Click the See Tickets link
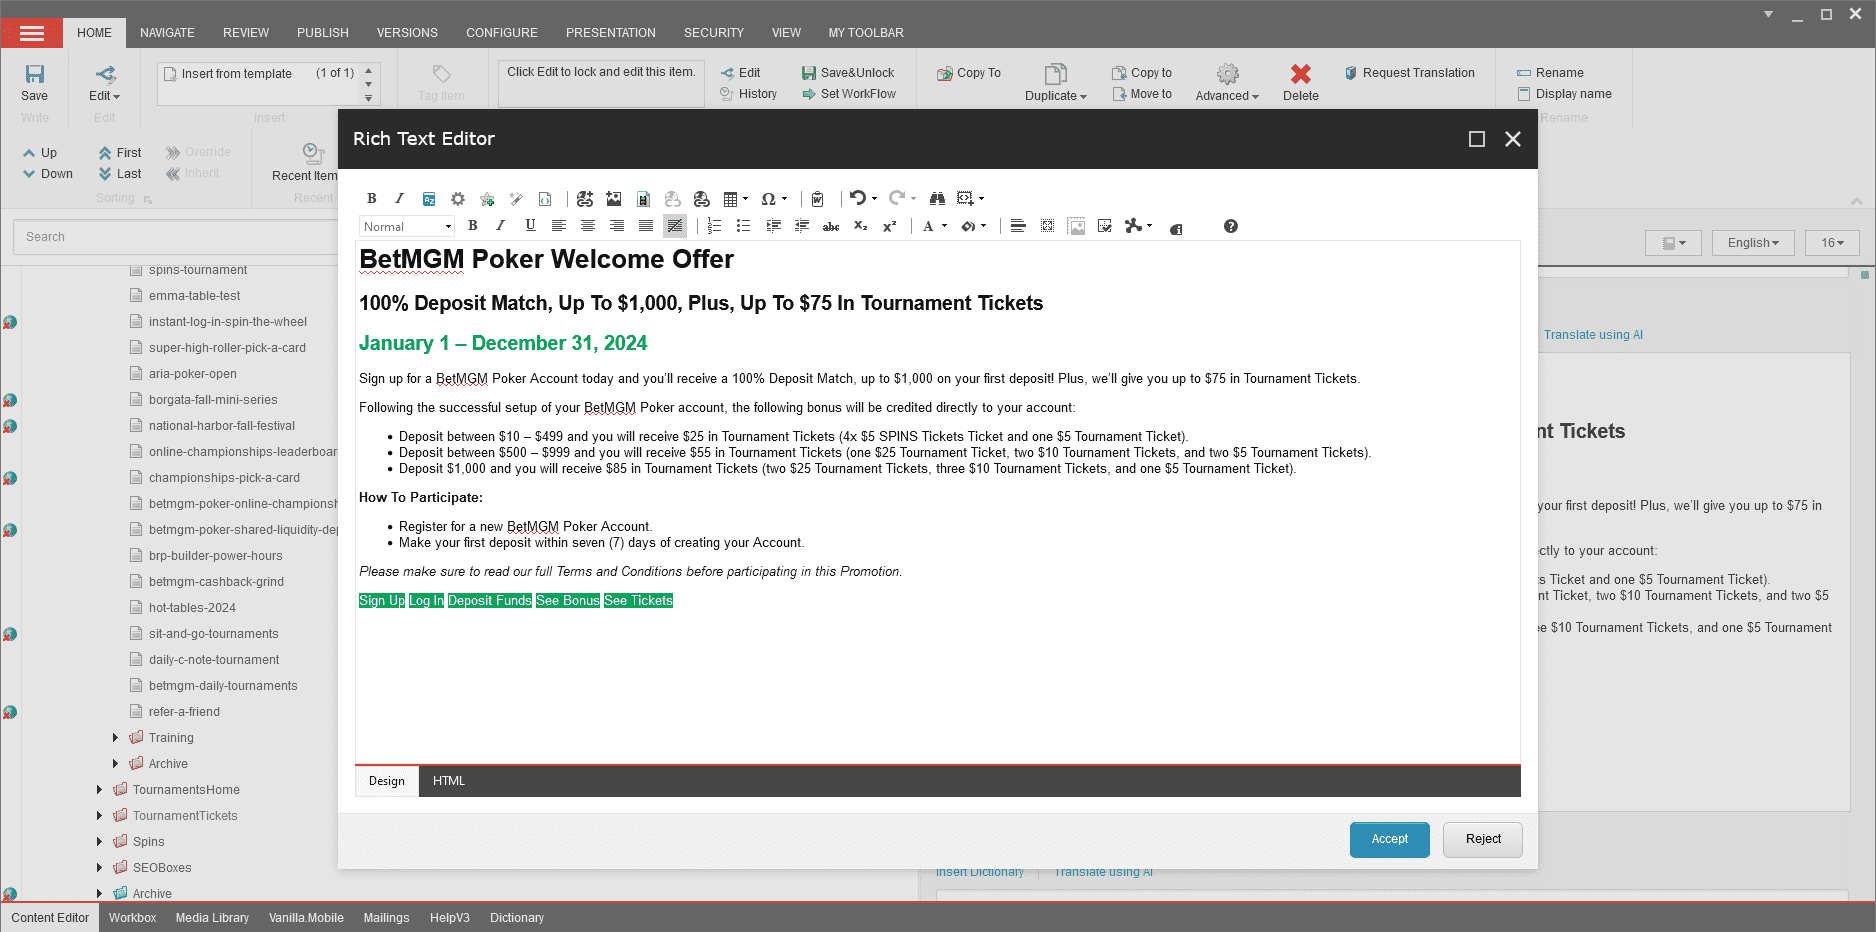 [x=639, y=601]
